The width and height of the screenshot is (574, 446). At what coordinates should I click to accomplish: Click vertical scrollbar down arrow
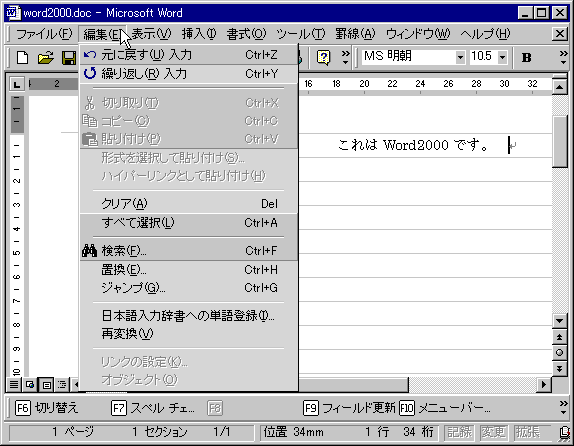[559, 321]
